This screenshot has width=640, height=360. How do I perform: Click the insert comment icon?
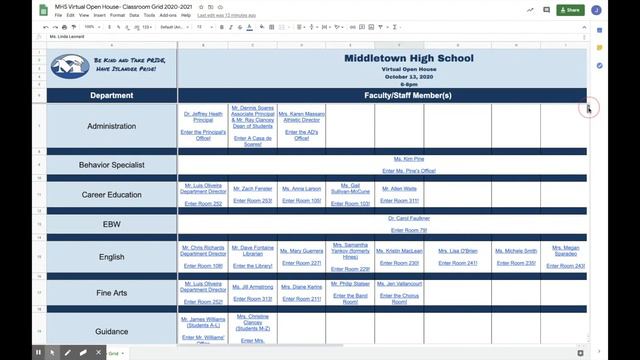coord(362,27)
